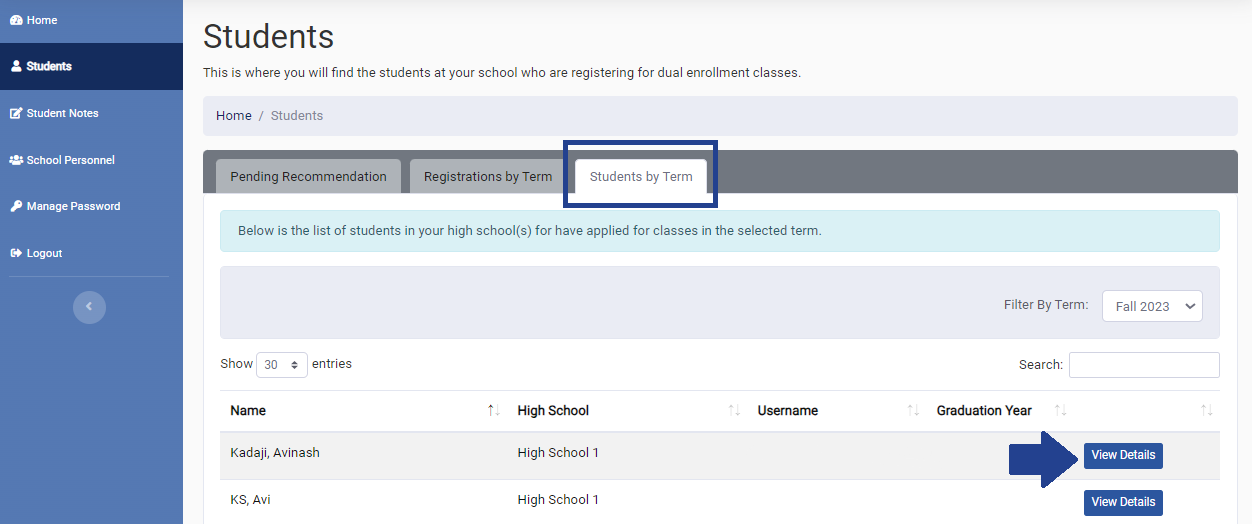Image resolution: width=1252 pixels, height=524 pixels.
Task: Click the Students page heading
Action: [x=268, y=37]
